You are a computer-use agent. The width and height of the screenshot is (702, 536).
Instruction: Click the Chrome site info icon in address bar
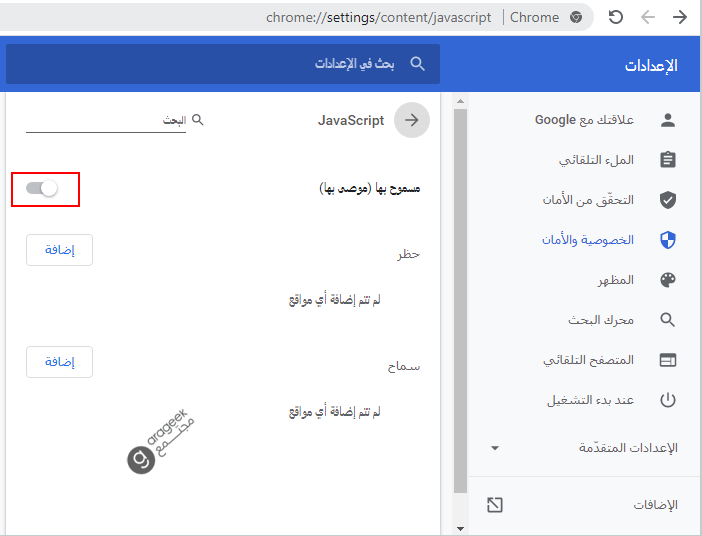pyautogui.click(x=576, y=17)
